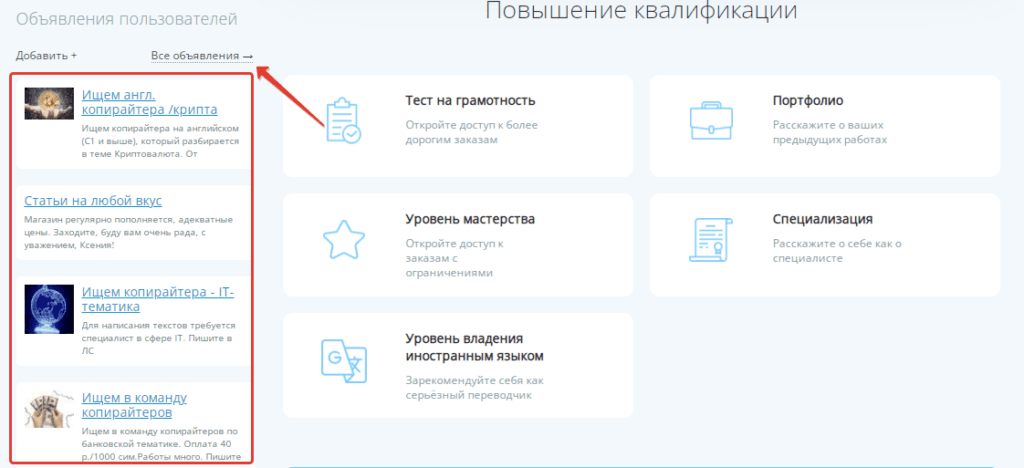The width and height of the screenshot is (1024, 468).
Task: Click the bitcoin thumbnail of the crypto ad
Action: tap(49, 103)
